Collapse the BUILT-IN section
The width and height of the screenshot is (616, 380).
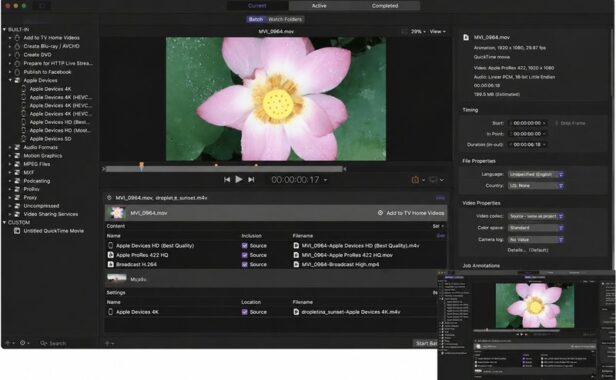tap(4, 29)
